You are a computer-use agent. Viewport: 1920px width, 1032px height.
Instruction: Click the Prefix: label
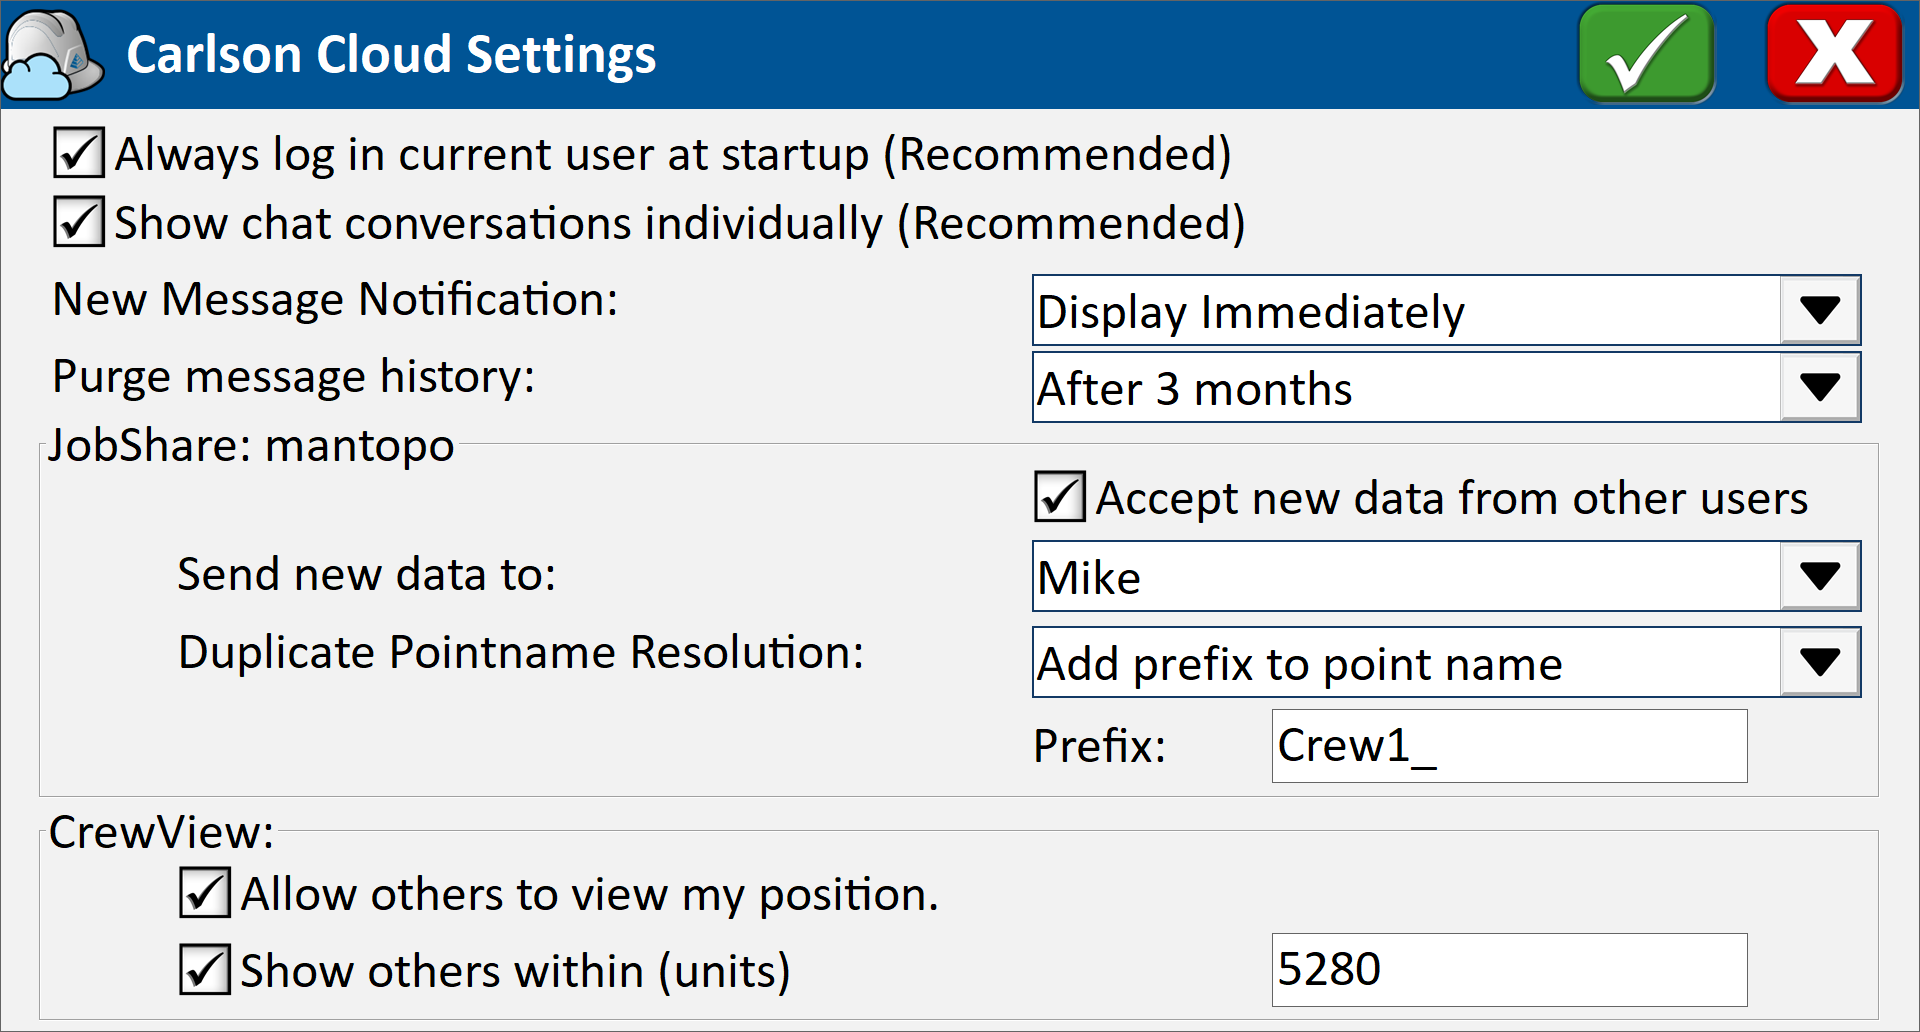(1099, 746)
